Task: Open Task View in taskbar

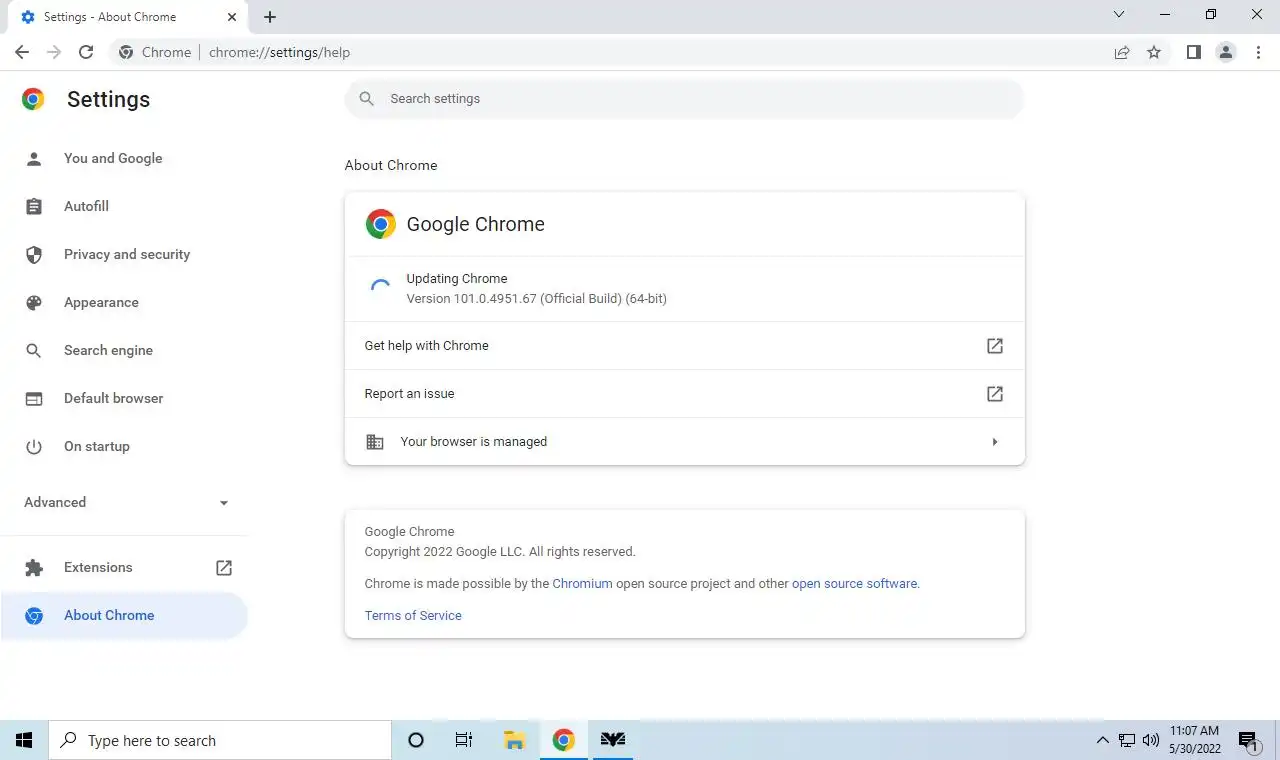Action: tap(464, 740)
